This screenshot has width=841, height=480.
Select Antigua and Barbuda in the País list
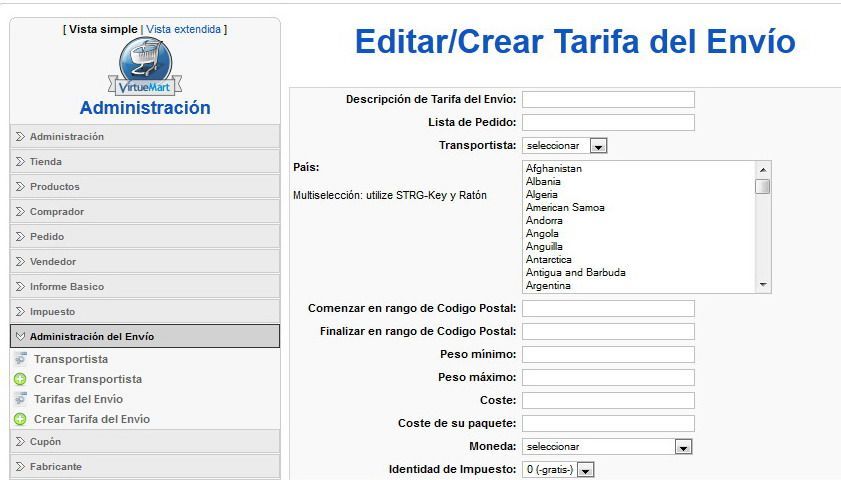[576, 272]
